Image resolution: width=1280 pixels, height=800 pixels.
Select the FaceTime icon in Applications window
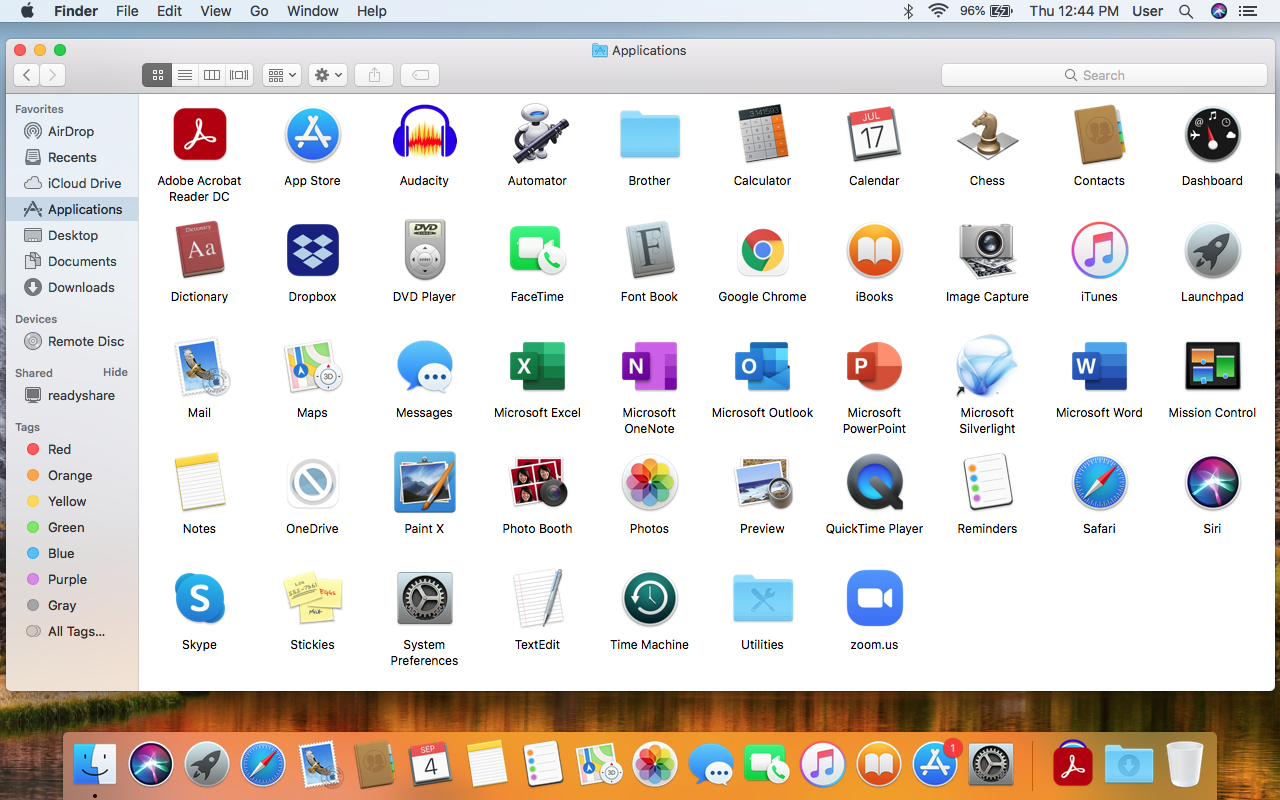click(537, 250)
